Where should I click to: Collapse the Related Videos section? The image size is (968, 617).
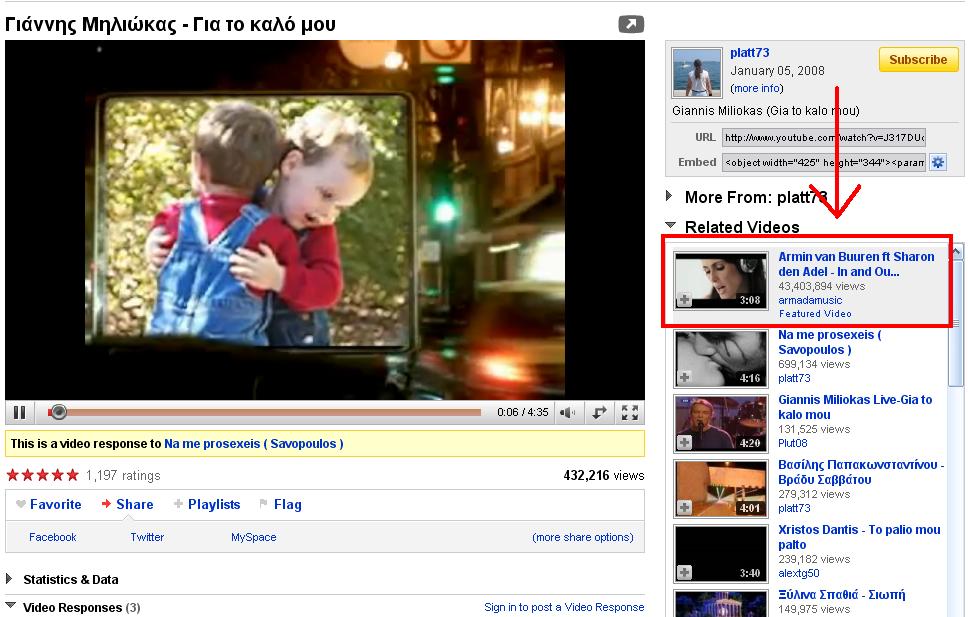click(x=670, y=225)
